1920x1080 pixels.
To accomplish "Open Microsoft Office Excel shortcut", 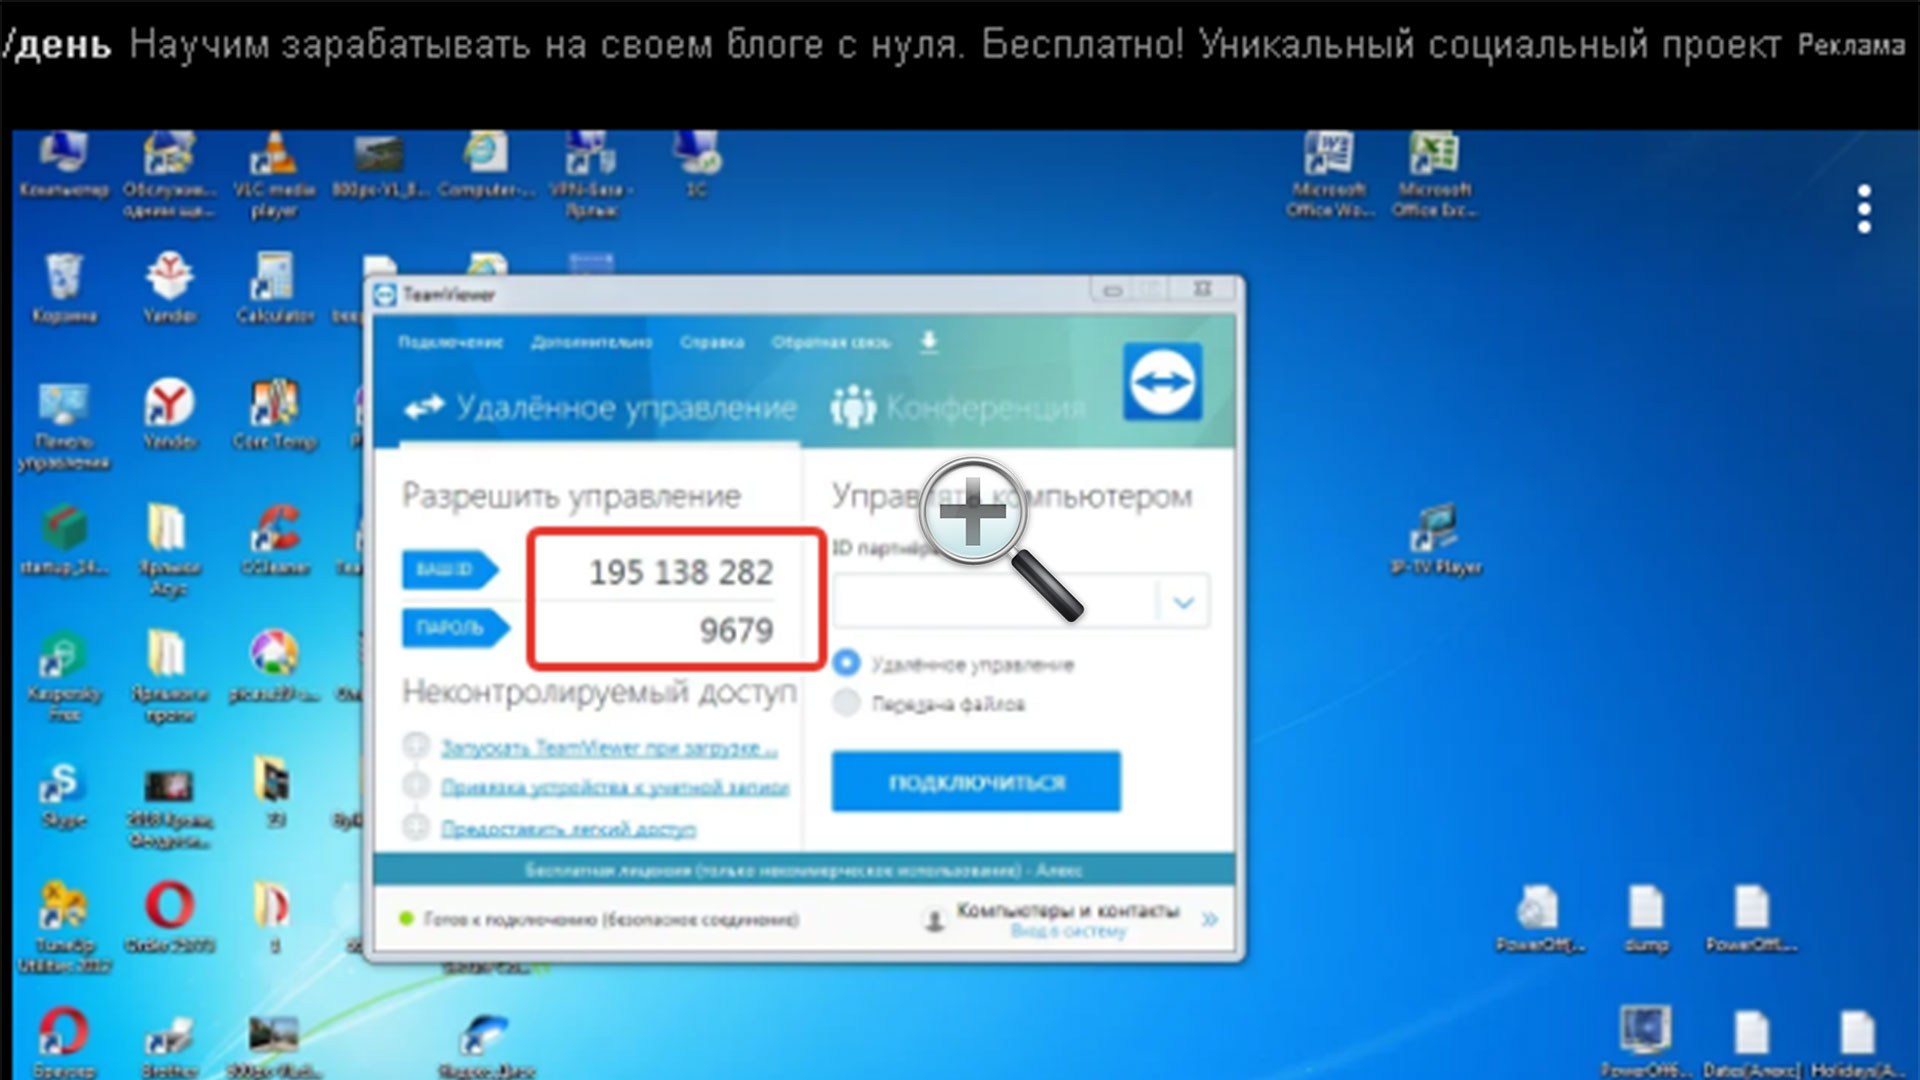I will [1435, 175].
